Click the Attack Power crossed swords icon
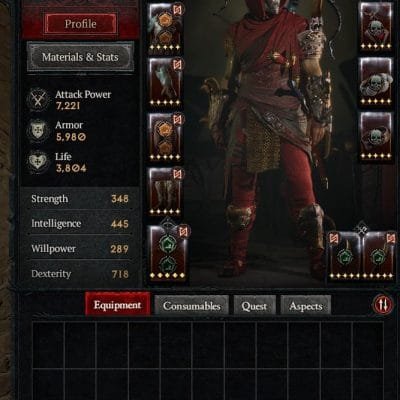 tap(38, 100)
